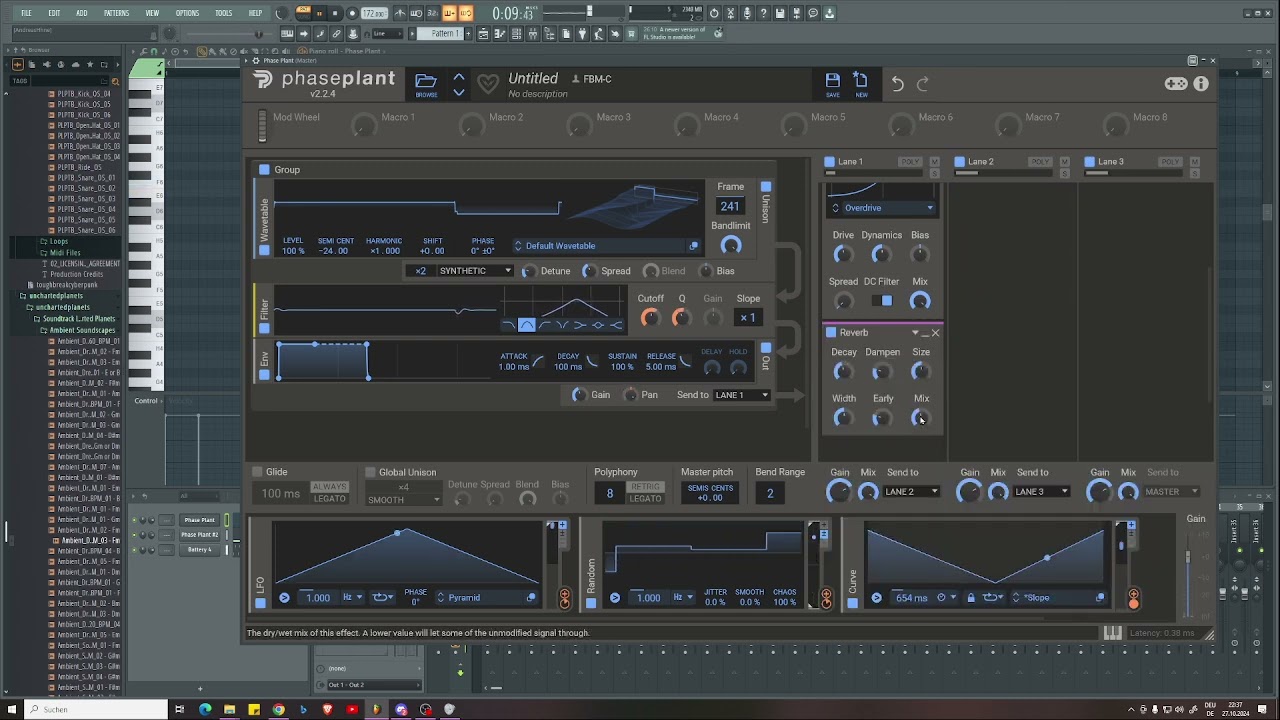Screen dimensions: 1280x720
Task: Toggle Lane 2 enable box
Action: click(x=959, y=162)
